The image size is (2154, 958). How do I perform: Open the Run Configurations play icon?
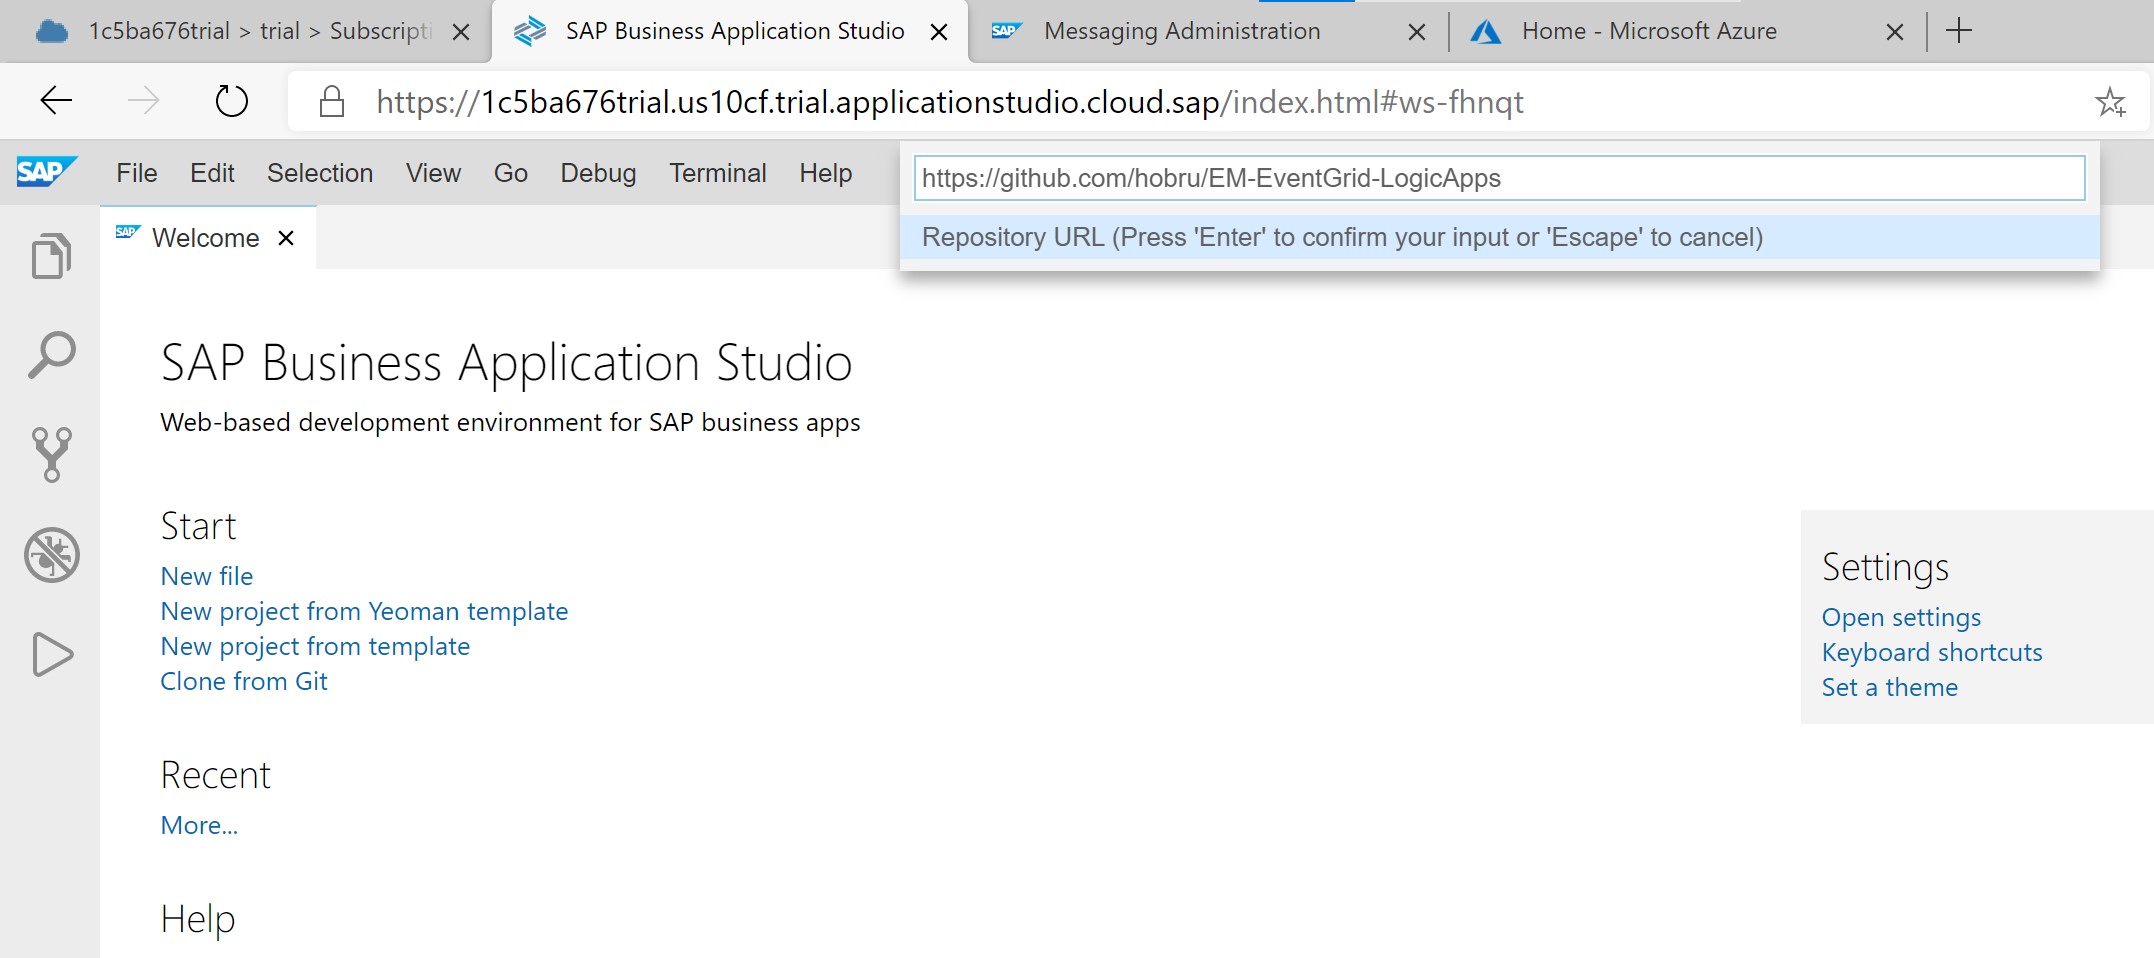pyautogui.click(x=52, y=655)
